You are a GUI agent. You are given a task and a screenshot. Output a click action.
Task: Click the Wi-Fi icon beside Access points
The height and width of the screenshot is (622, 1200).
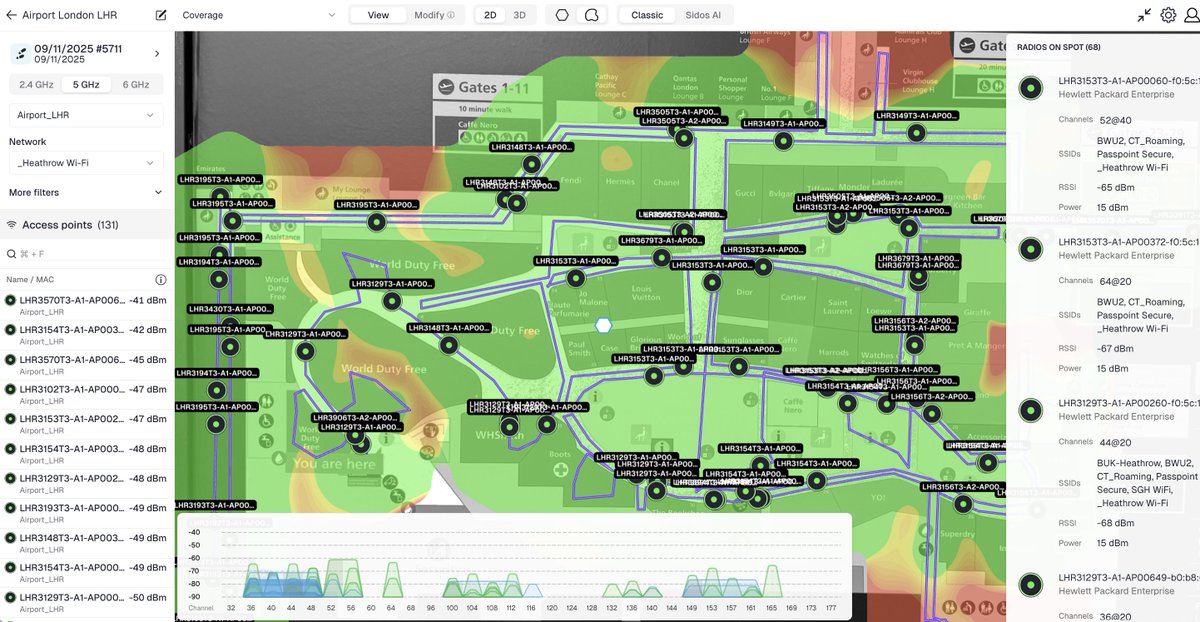click(x=12, y=225)
